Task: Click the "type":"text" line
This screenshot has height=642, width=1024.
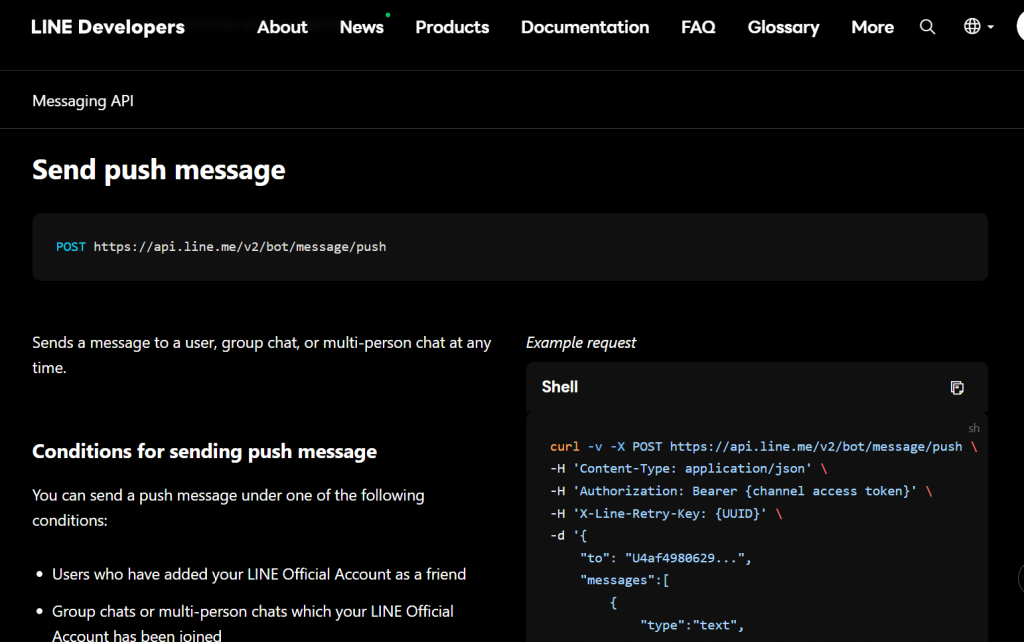Action: [x=692, y=625]
